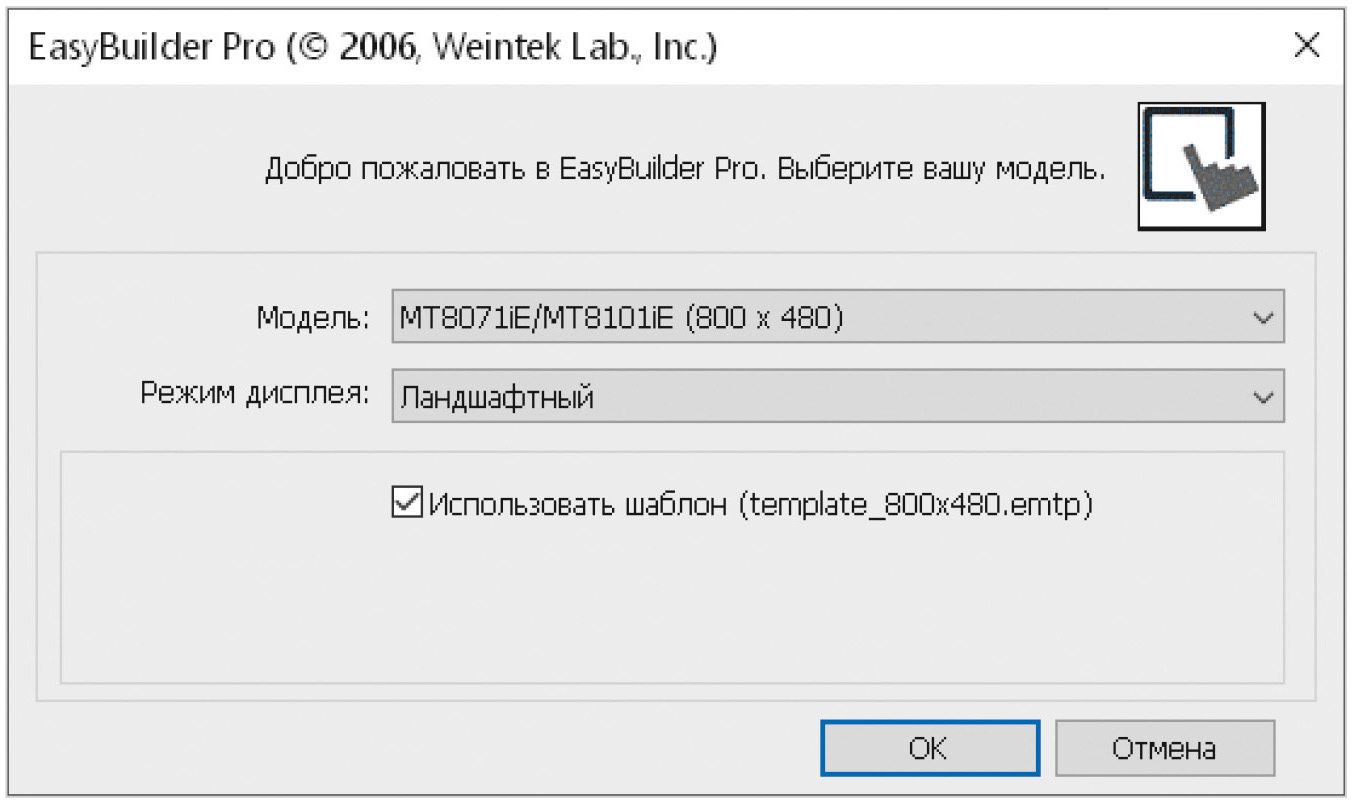Click the Отмена button
Image resolution: width=1353 pixels, height=804 pixels.
tap(1165, 748)
